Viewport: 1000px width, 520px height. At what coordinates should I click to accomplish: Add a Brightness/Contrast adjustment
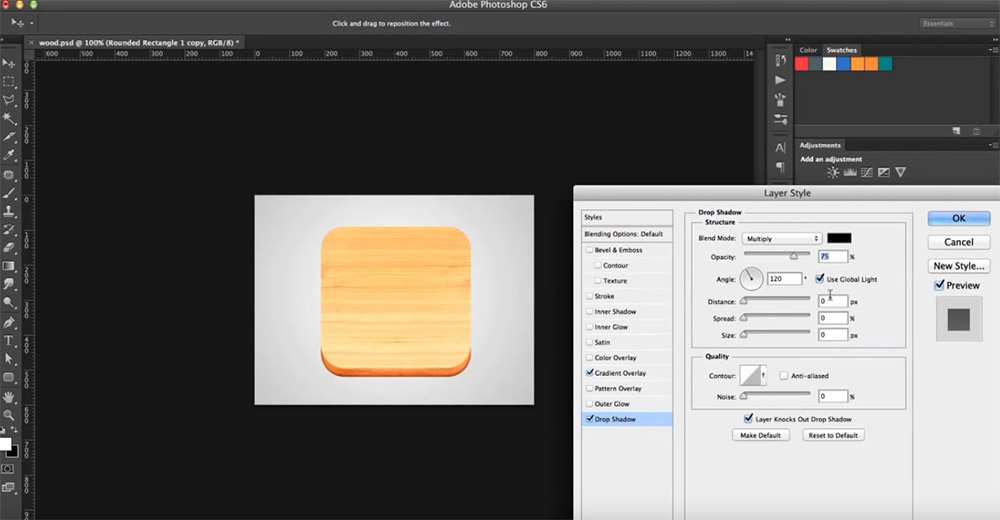[833, 172]
